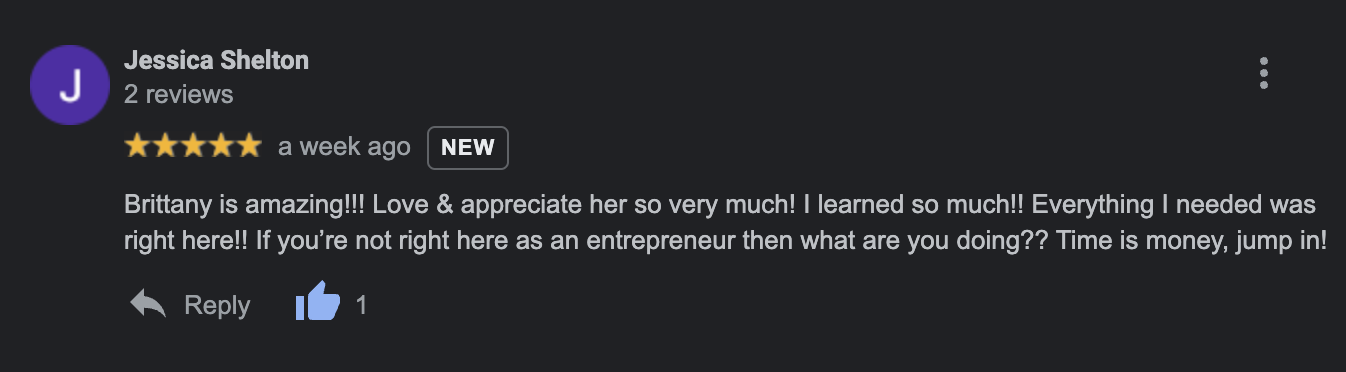Like the review with the thumbs-up icon
Image resolution: width=1346 pixels, height=372 pixels.
coord(318,303)
